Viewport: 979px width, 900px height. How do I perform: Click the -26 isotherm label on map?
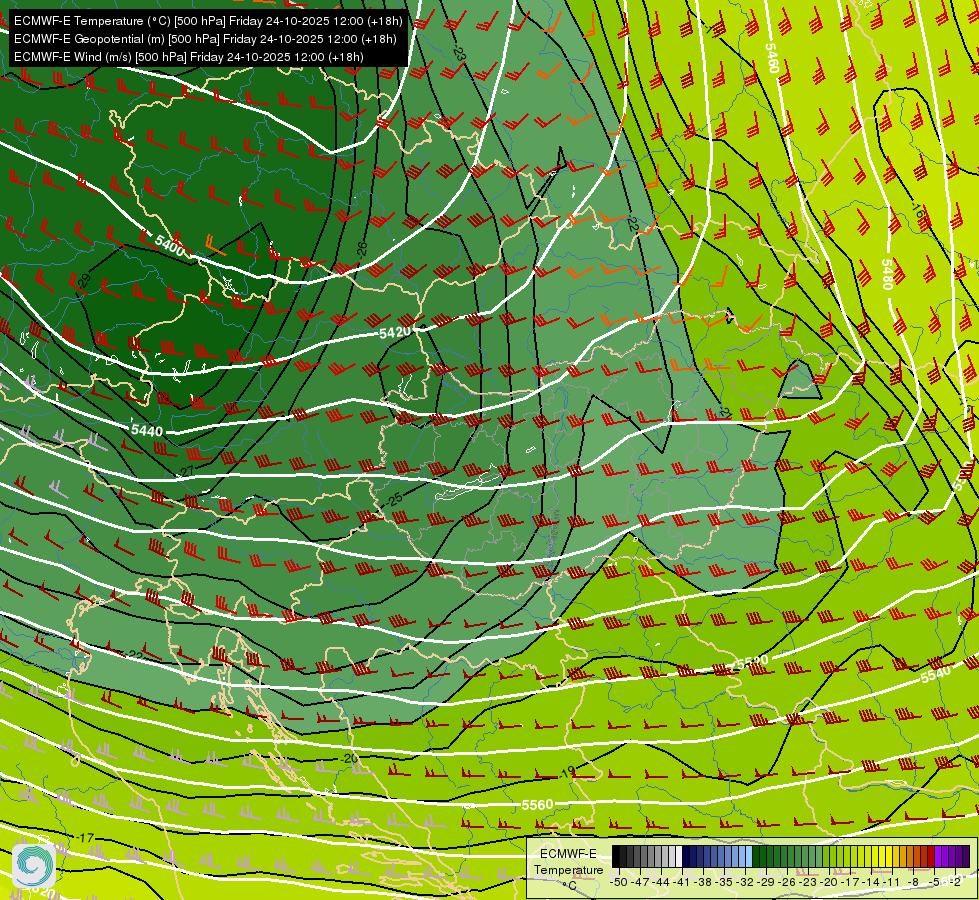(362, 249)
